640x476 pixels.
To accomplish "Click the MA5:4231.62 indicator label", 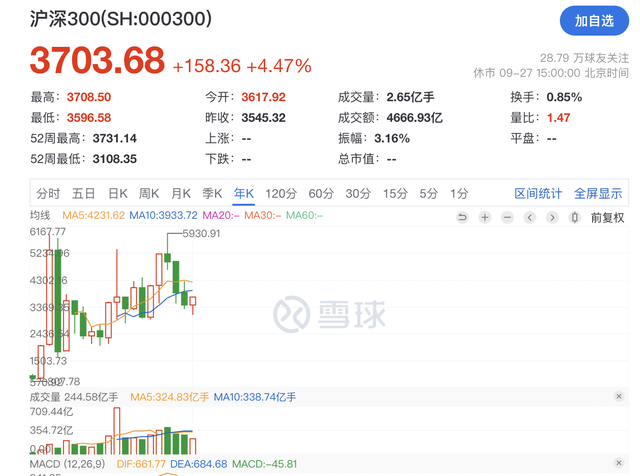I will 93,215.
